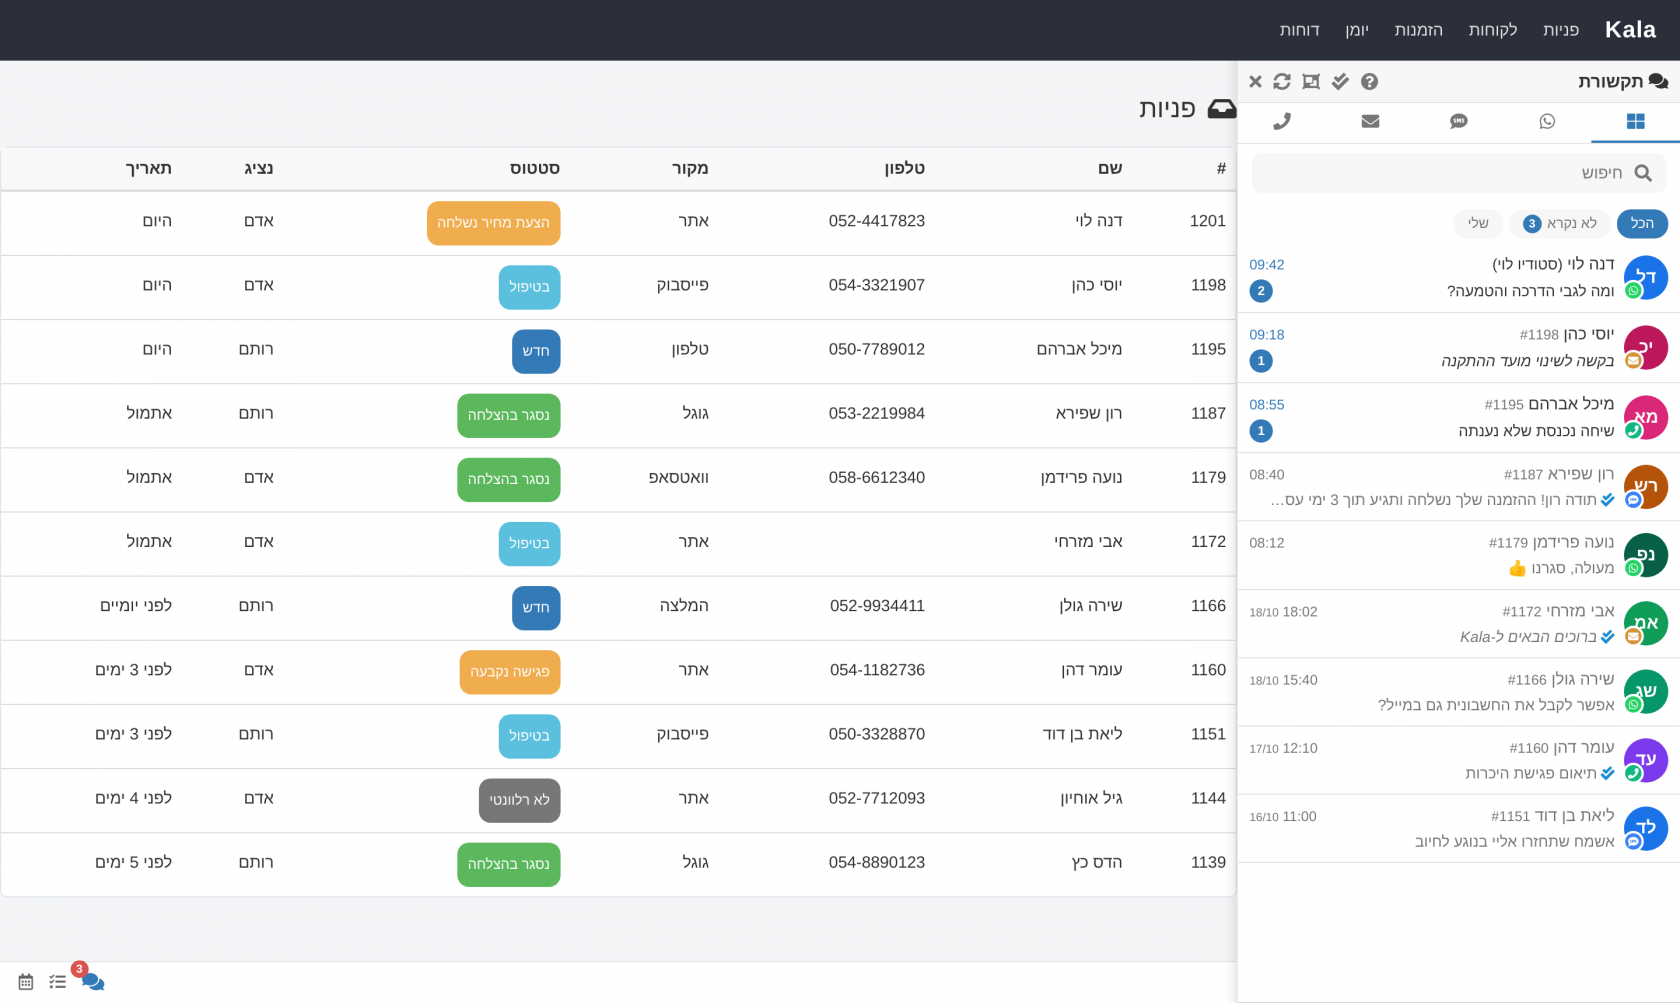Switch to the email tab icon
Image resolution: width=1680 pixels, height=1003 pixels.
(1370, 122)
